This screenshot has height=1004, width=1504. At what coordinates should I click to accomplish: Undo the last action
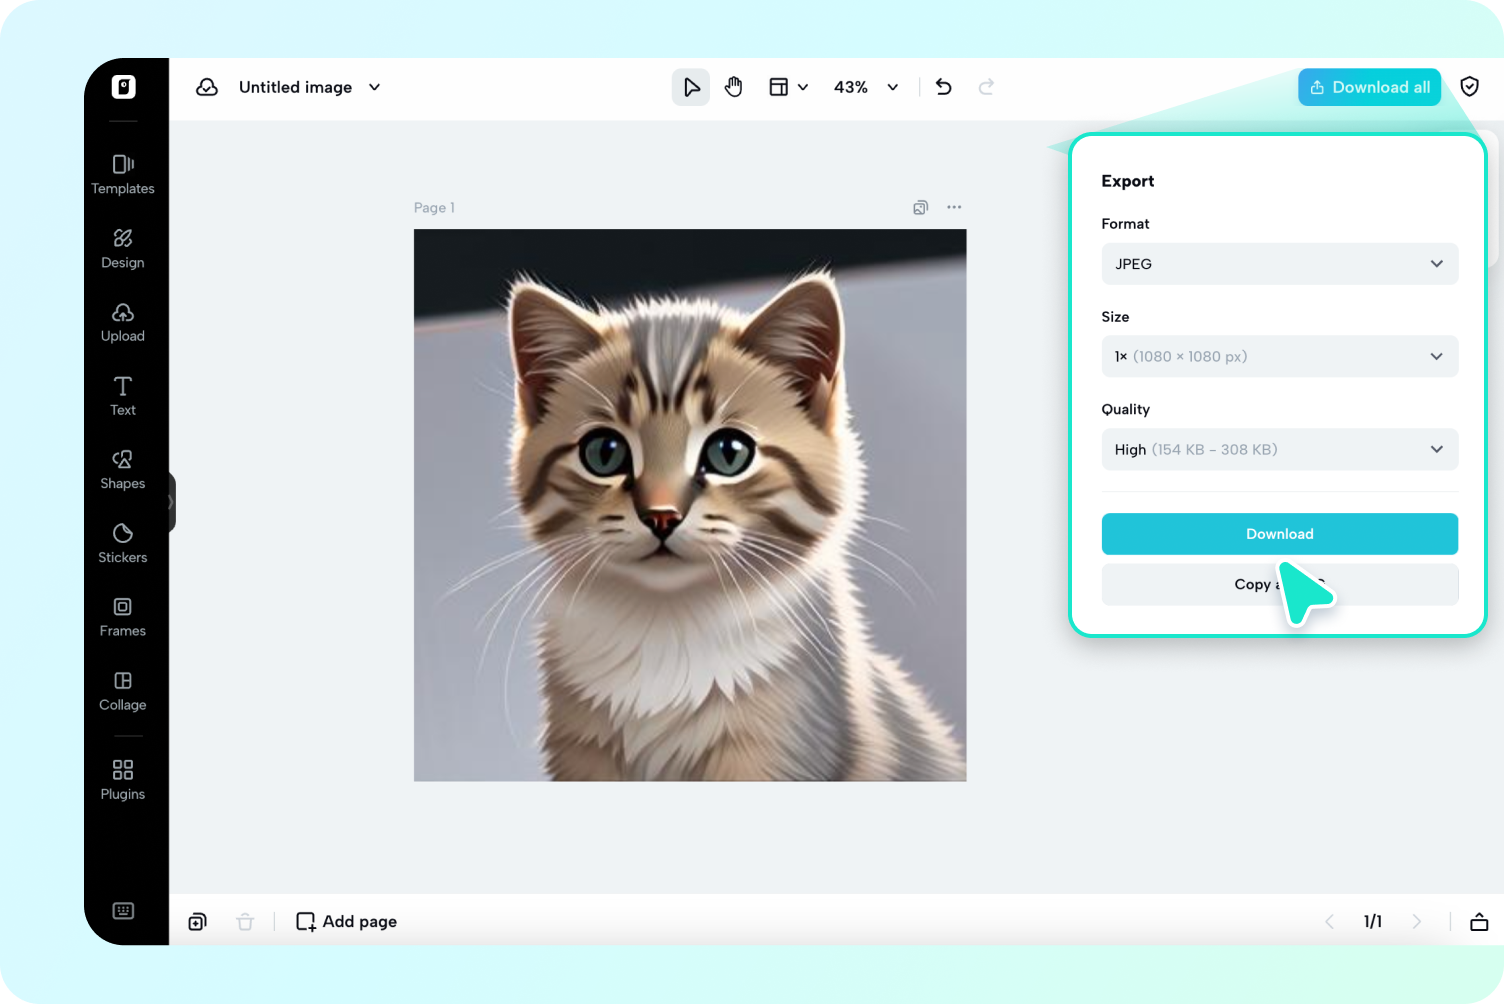(943, 87)
